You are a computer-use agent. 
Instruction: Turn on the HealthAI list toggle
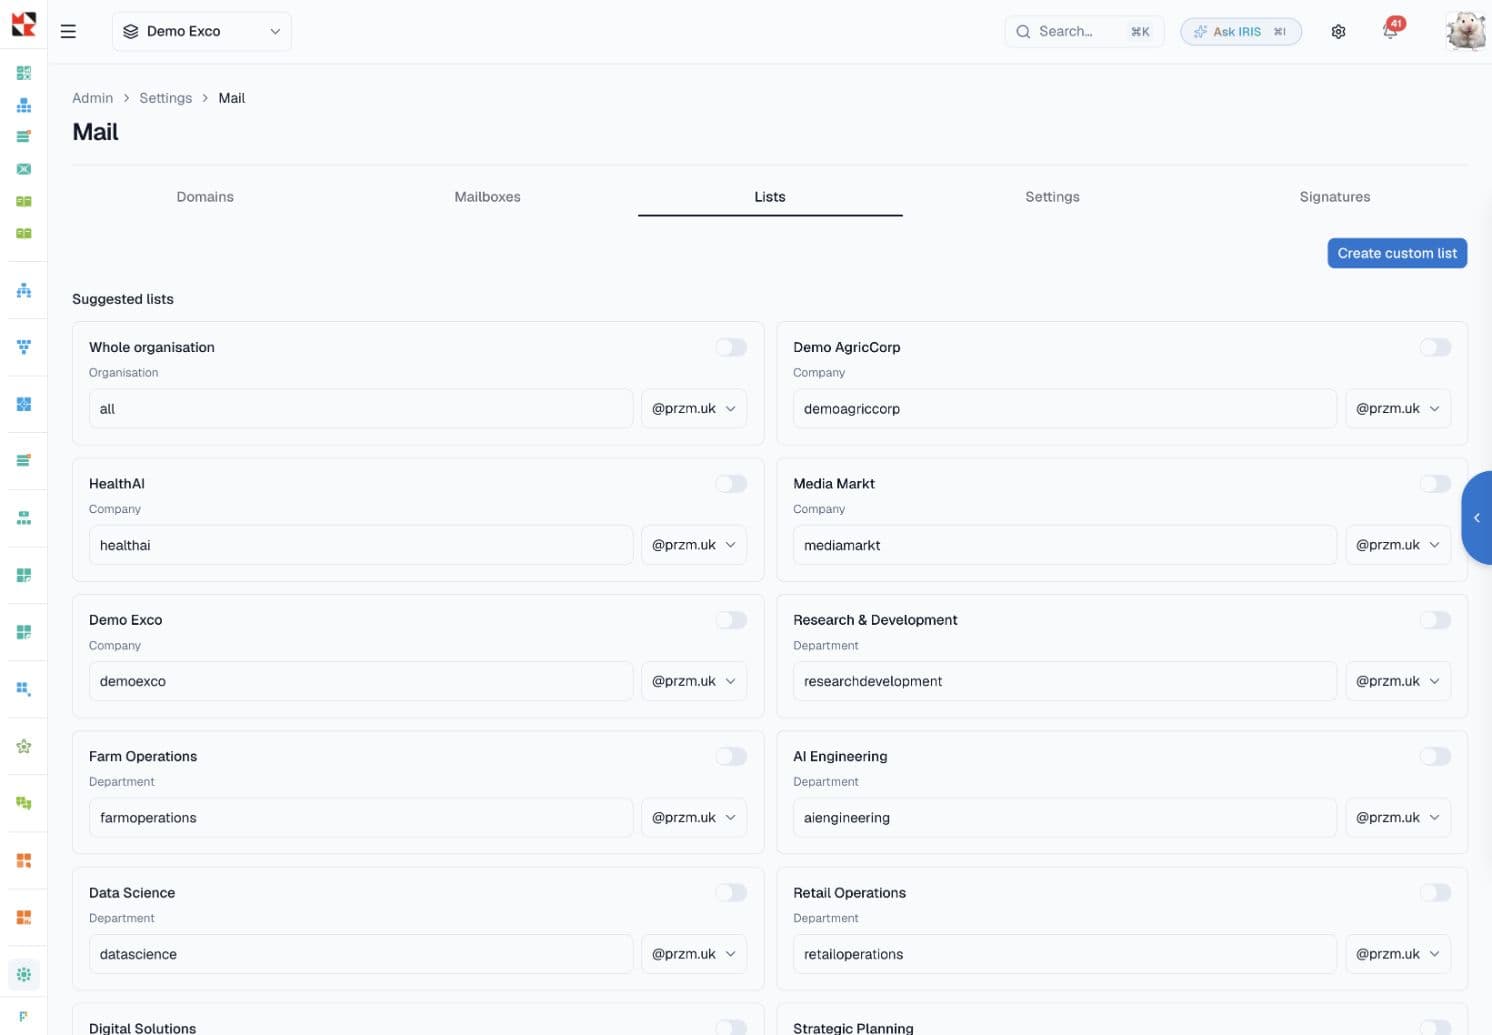tap(731, 484)
